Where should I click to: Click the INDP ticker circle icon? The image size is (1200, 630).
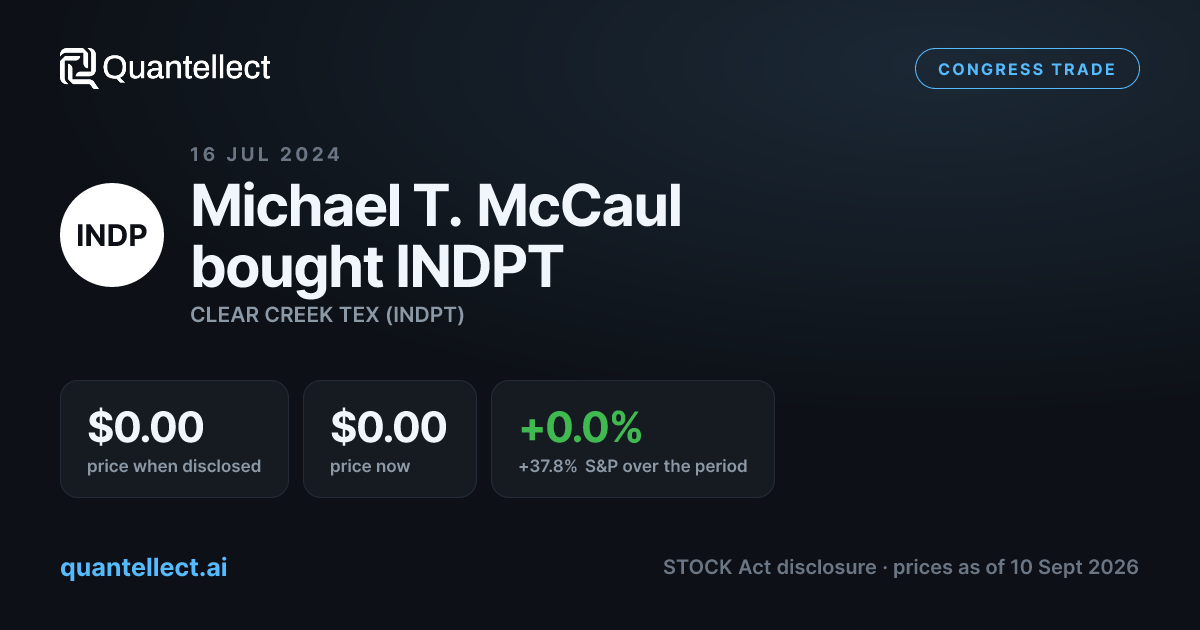coord(112,235)
